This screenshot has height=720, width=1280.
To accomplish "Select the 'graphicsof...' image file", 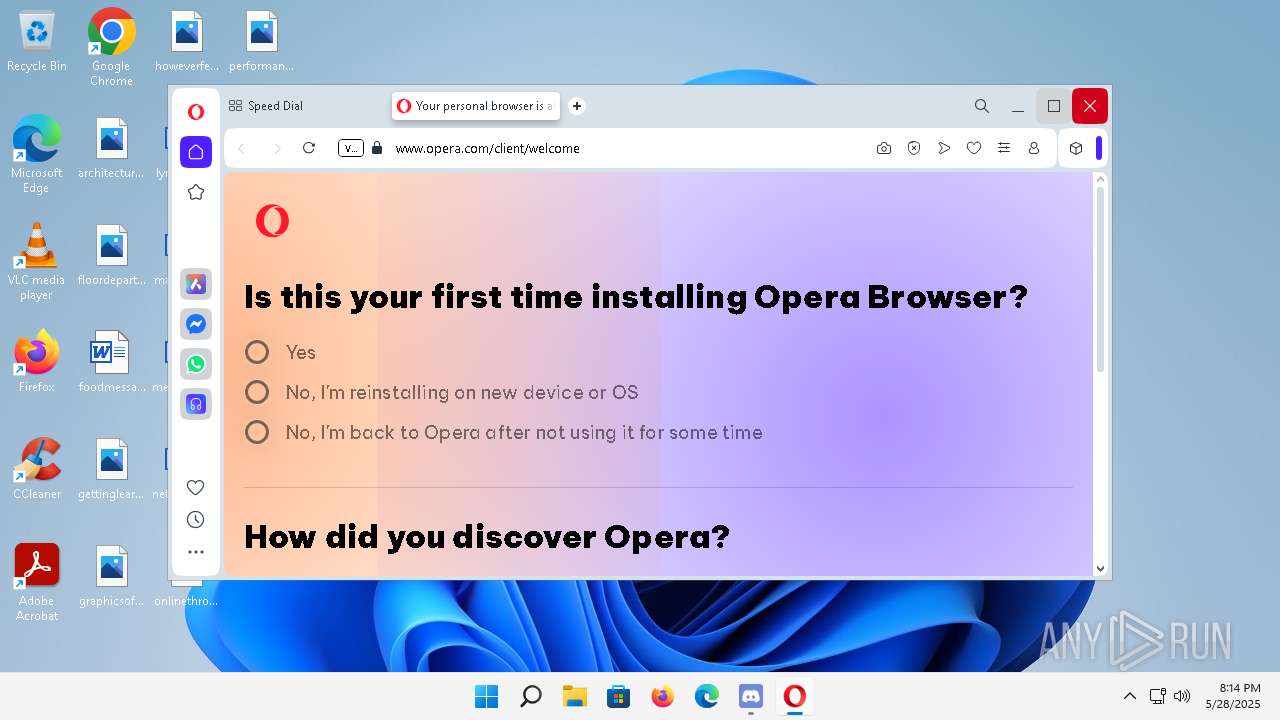I will [111, 576].
